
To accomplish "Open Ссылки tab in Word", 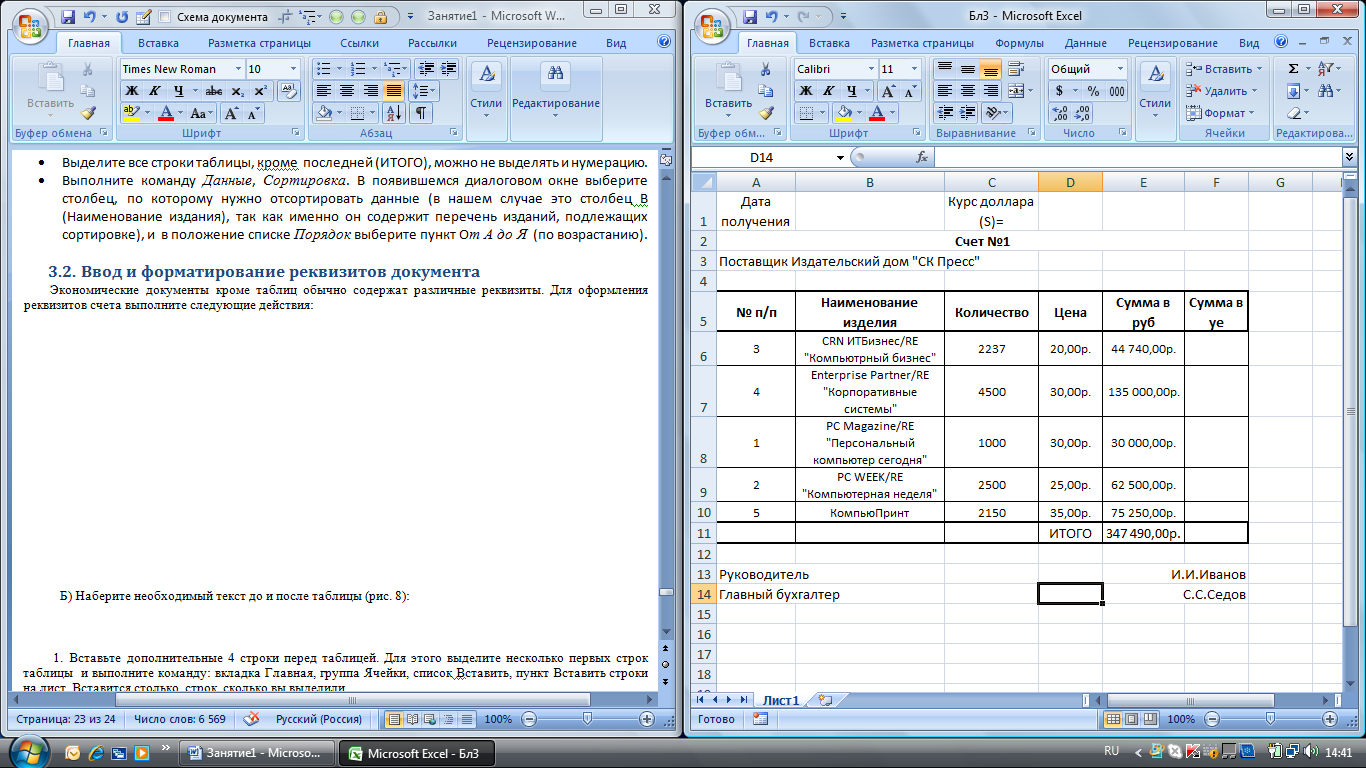I will [x=359, y=43].
